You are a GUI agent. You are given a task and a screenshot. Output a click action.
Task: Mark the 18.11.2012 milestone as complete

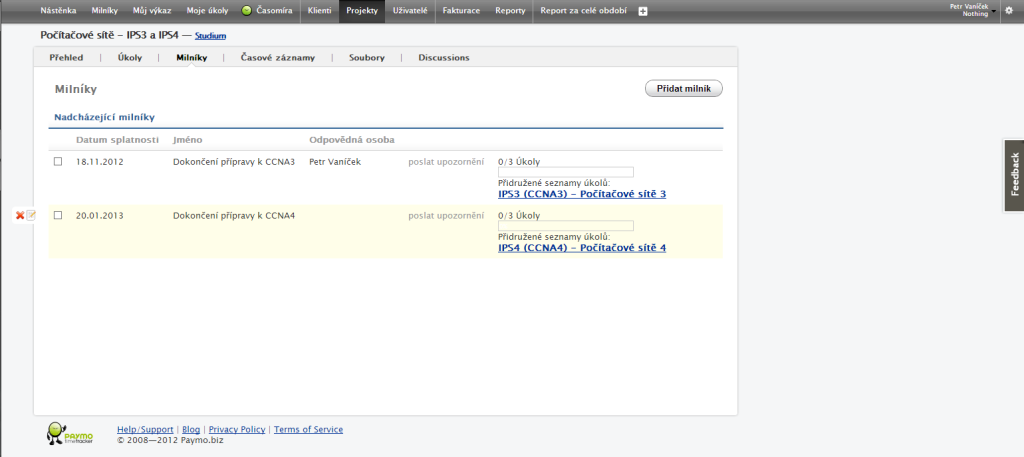pos(57,161)
